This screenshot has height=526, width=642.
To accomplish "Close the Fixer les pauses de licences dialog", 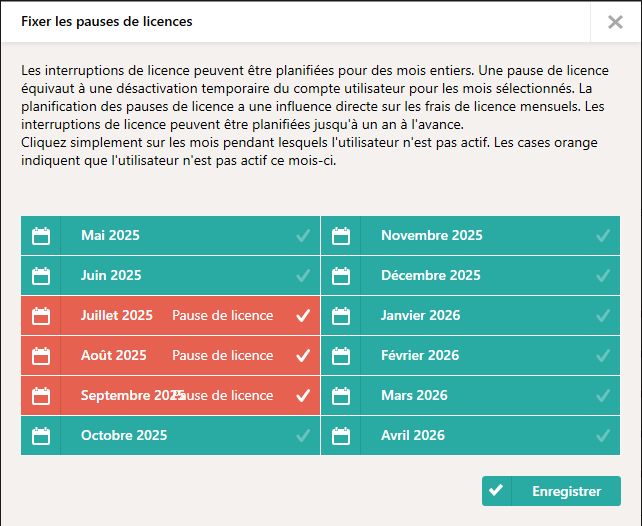I will point(615,22).
